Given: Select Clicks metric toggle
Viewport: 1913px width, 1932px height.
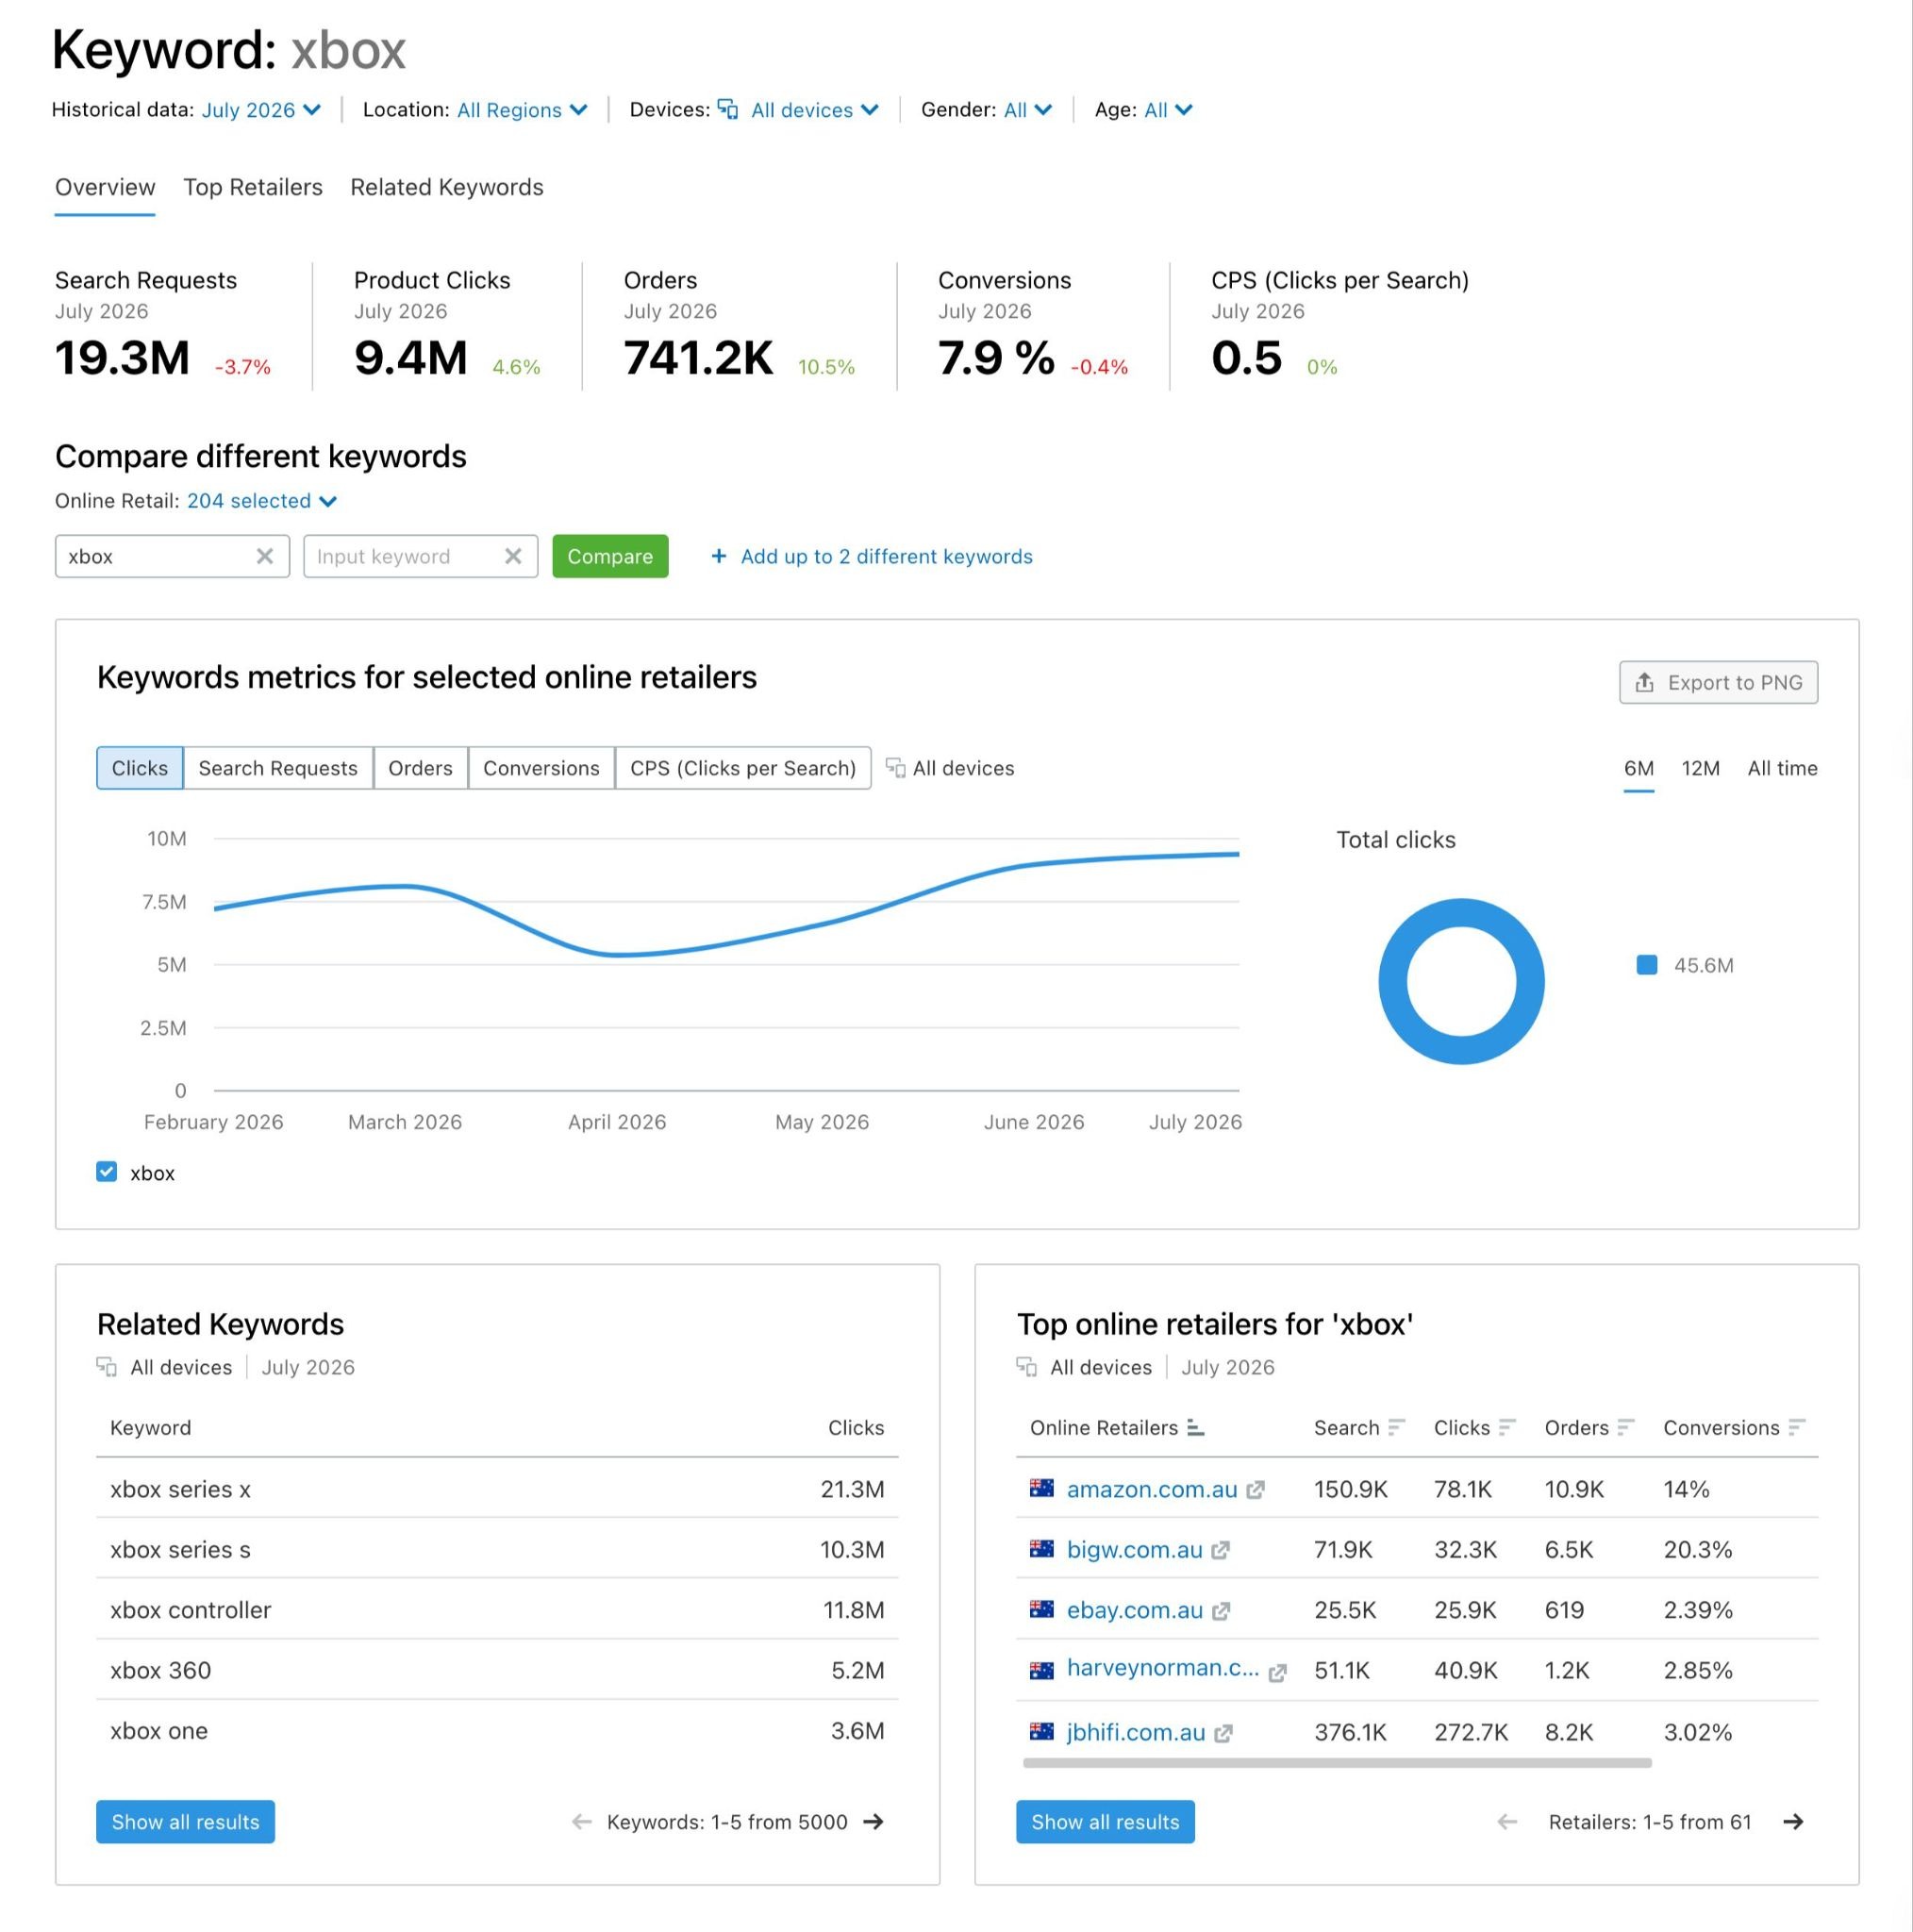Looking at the screenshot, I should (x=140, y=768).
